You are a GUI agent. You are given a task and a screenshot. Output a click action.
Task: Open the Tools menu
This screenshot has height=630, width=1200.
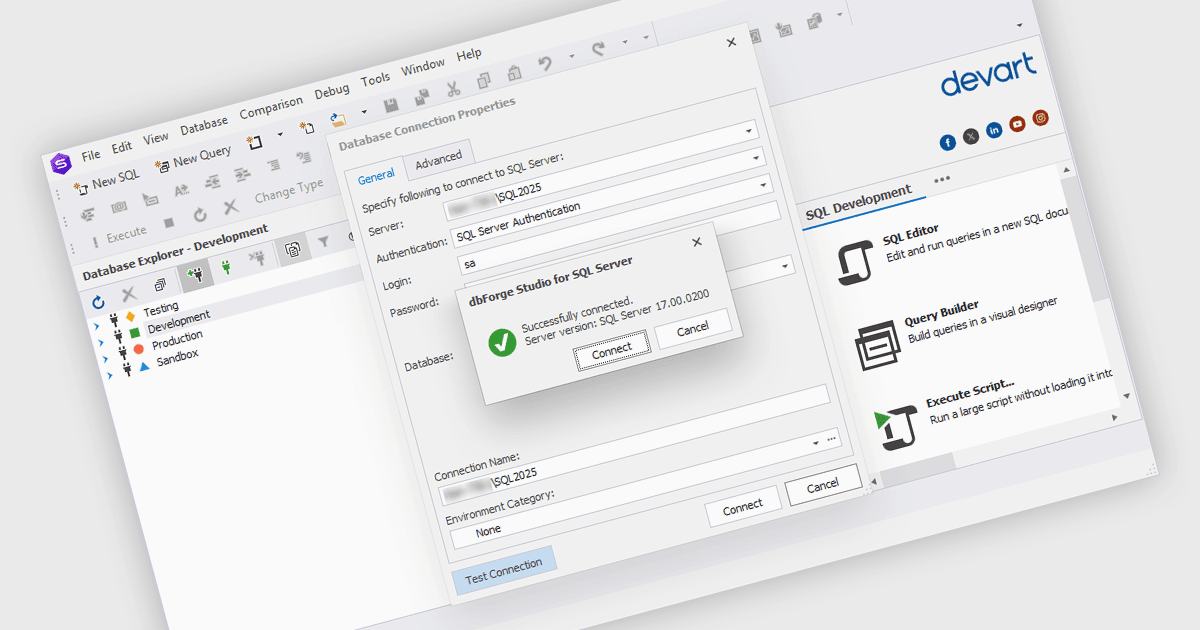pyautogui.click(x=375, y=80)
